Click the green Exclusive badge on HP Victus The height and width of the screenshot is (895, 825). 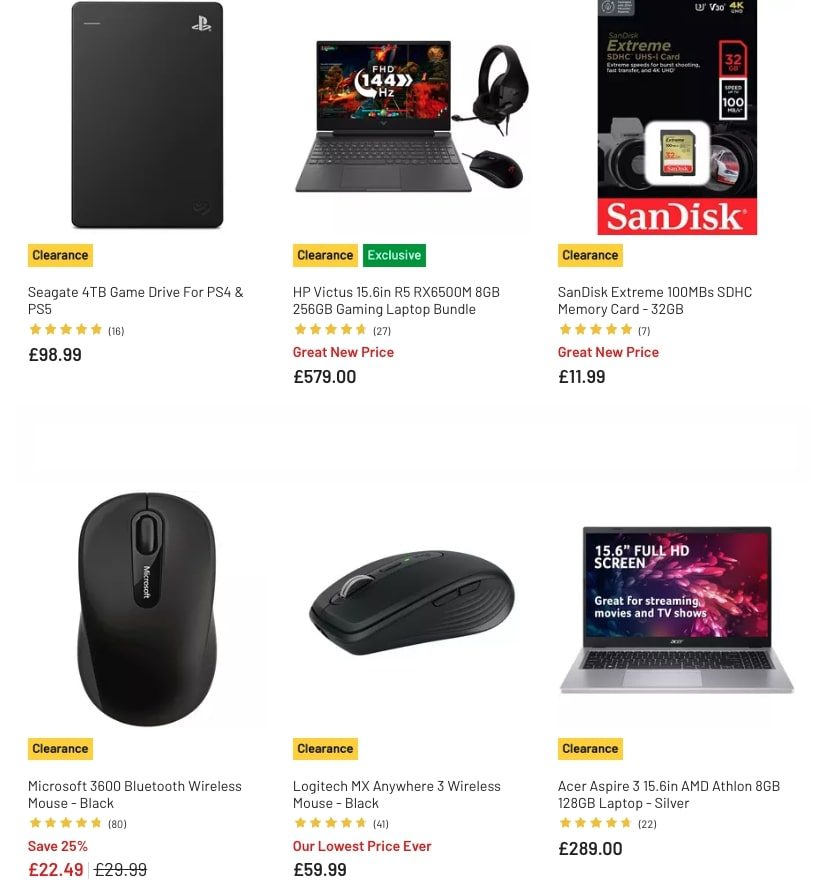pos(395,255)
